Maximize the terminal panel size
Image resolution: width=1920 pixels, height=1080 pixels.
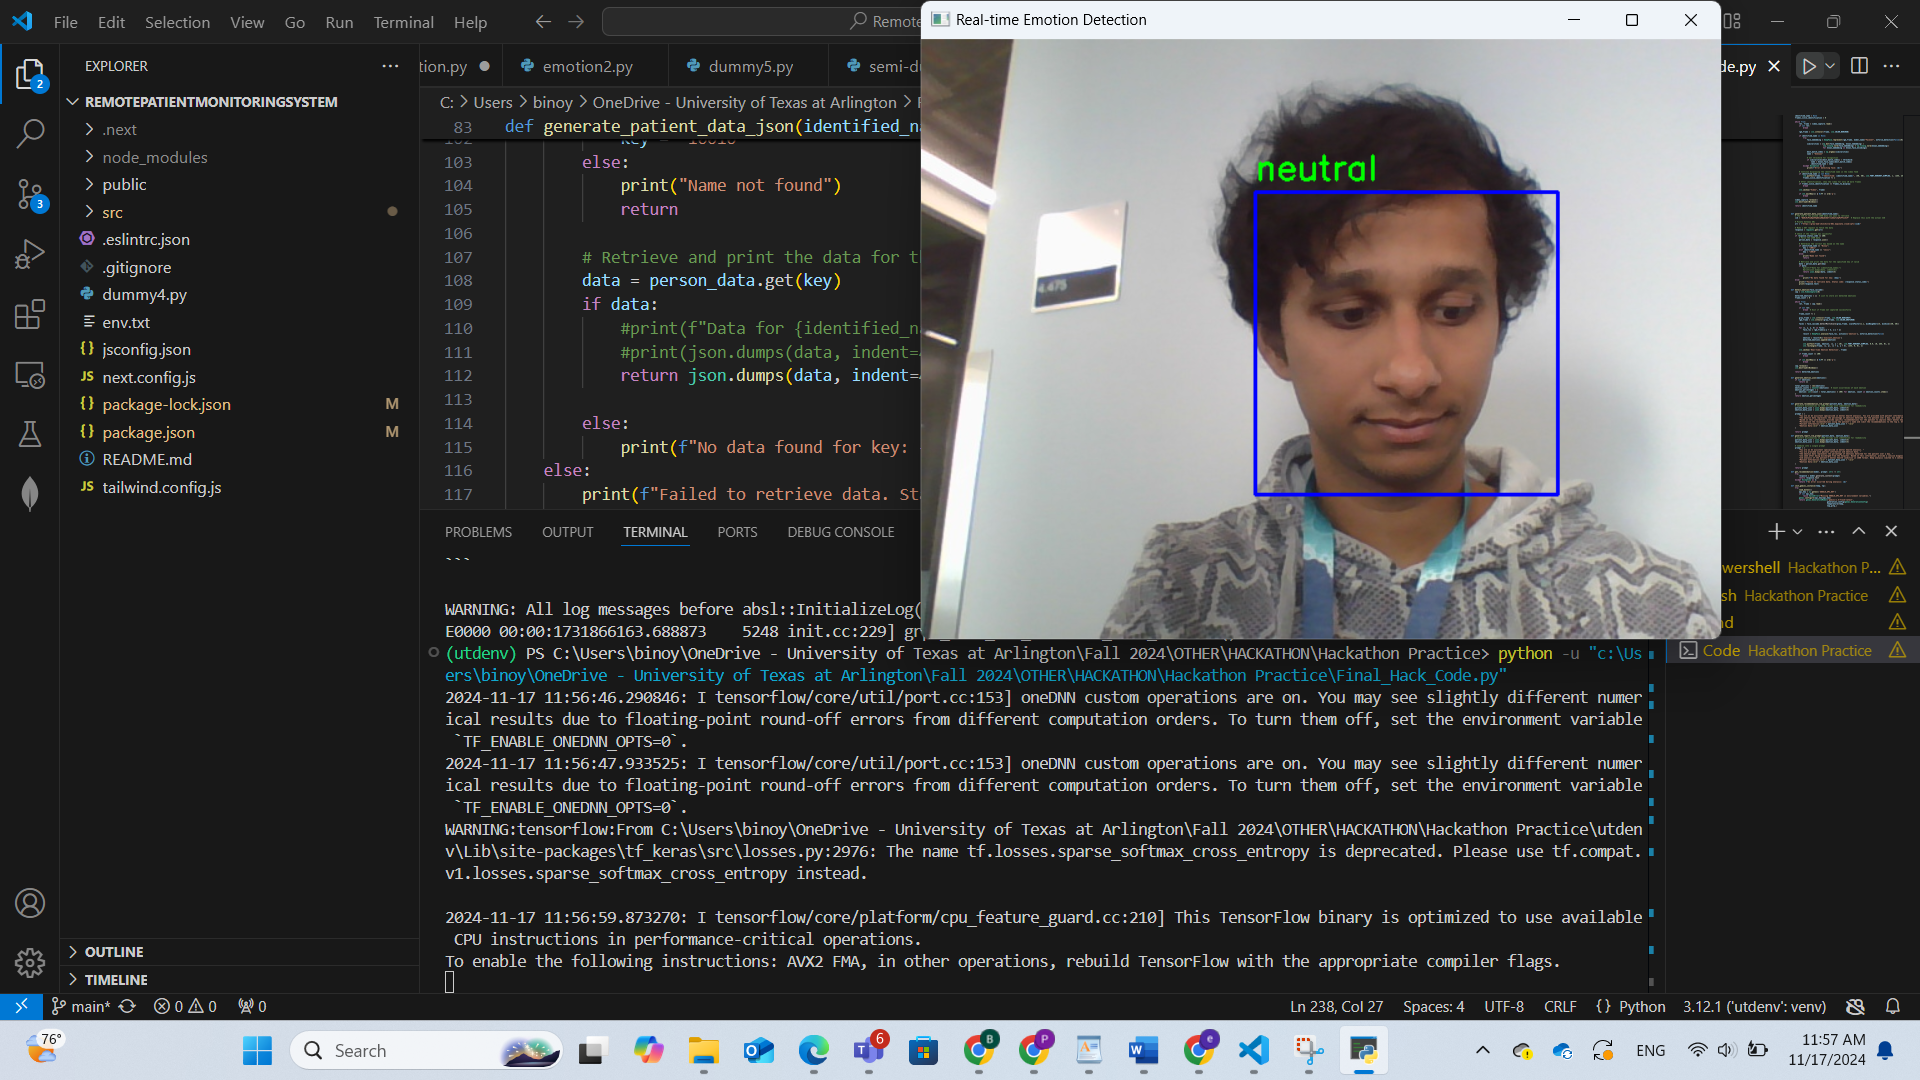[x=1858, y=531]
